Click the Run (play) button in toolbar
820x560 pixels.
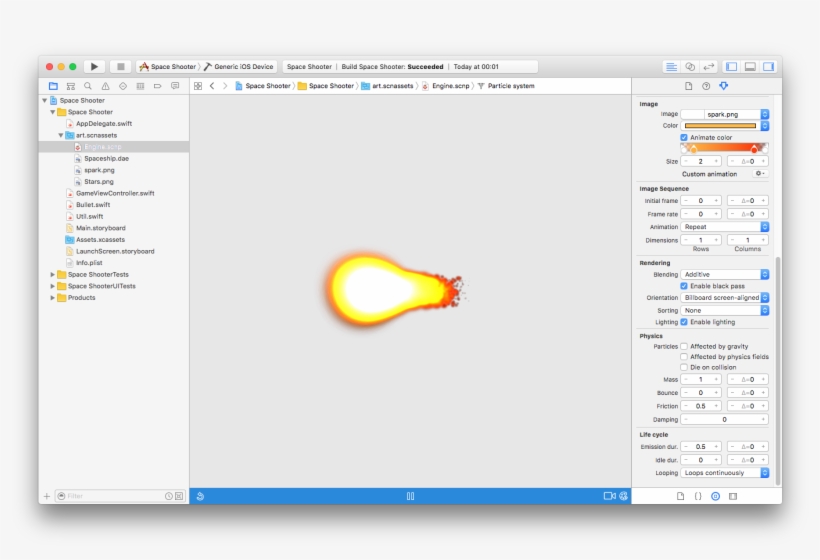(x=95, y=67)
